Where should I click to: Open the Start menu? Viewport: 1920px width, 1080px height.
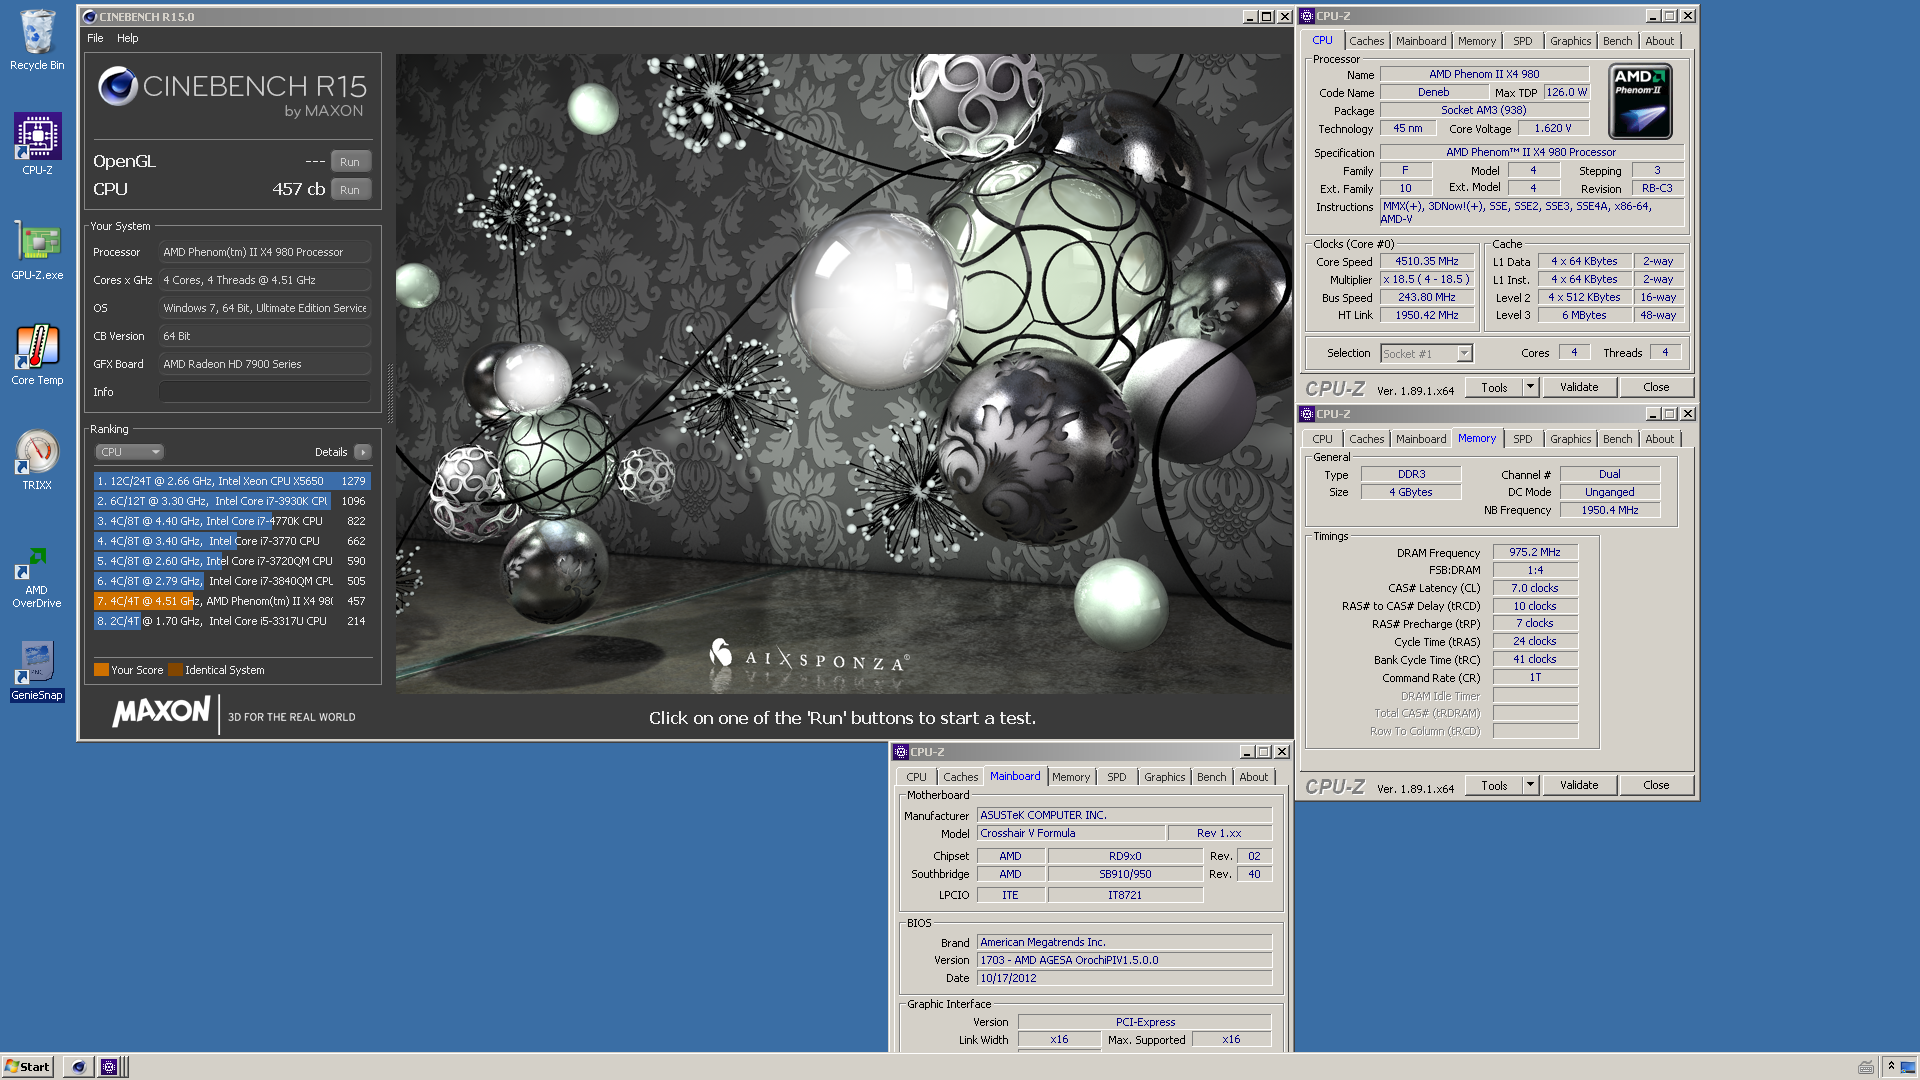coord(27,1067)
